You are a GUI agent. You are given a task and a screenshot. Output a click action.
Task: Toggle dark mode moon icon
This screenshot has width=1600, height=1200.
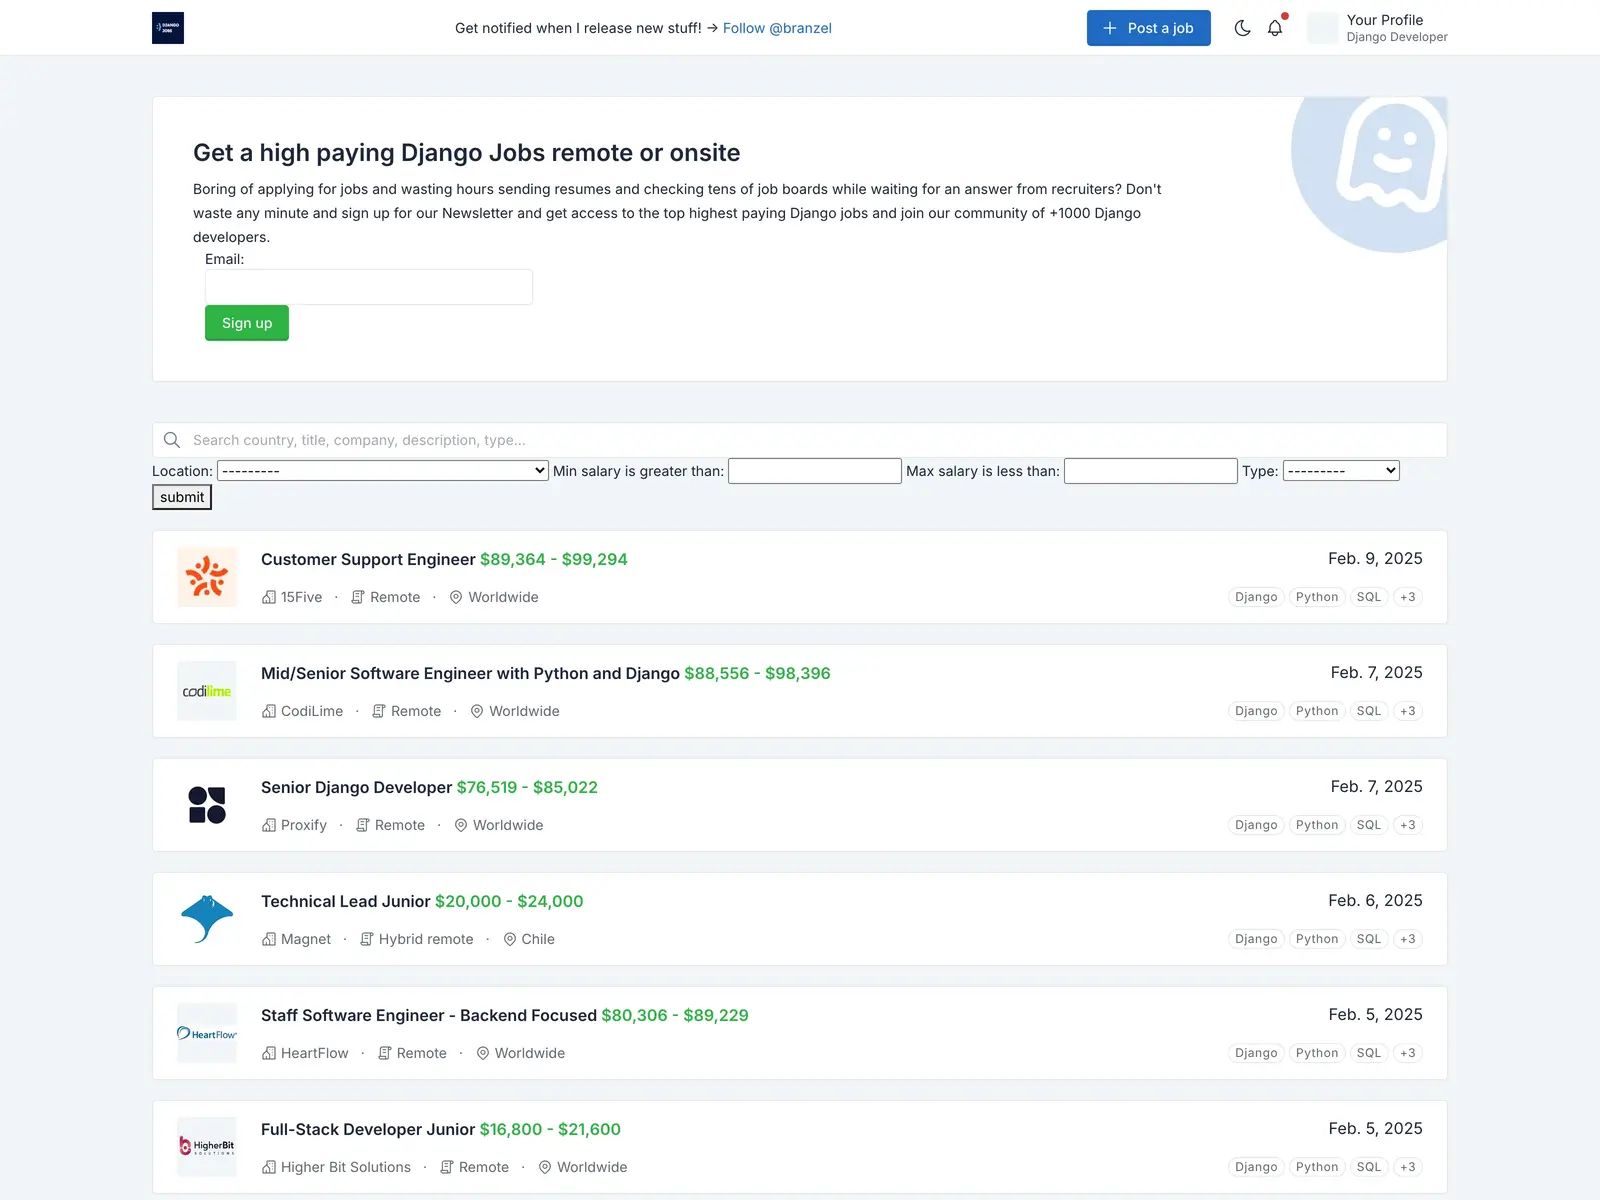[1242, 28]
